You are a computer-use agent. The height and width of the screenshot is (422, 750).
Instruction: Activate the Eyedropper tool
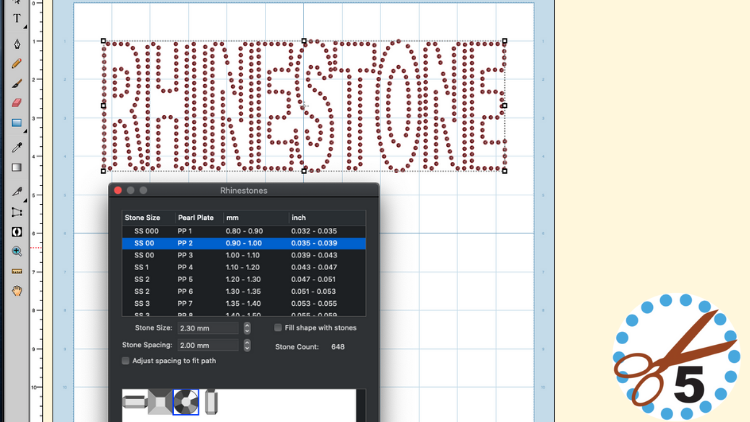[x=17, y=148]
